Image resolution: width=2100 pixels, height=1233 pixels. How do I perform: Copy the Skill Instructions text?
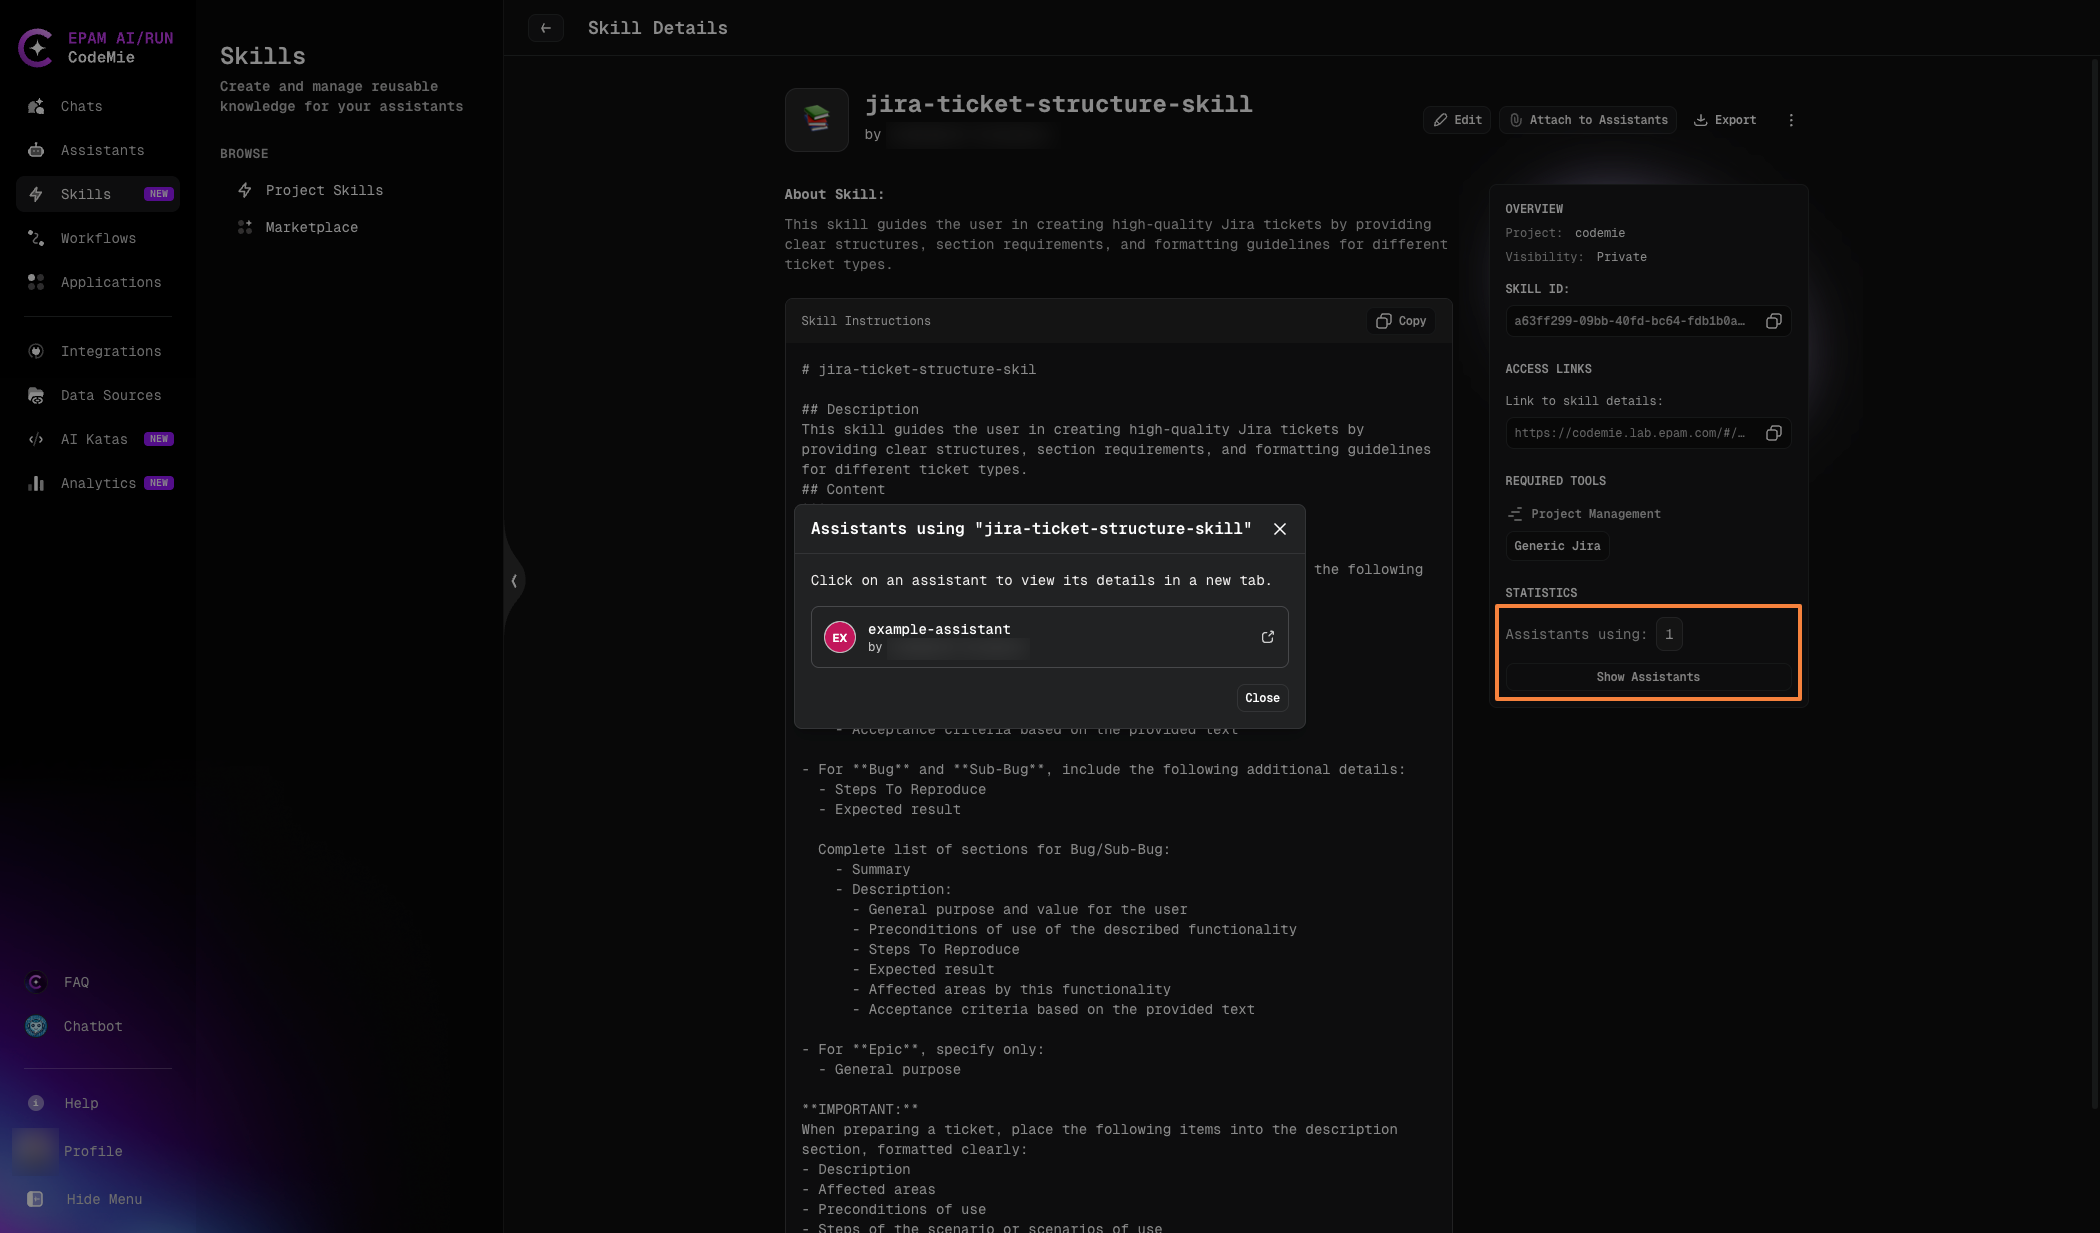1400,321
